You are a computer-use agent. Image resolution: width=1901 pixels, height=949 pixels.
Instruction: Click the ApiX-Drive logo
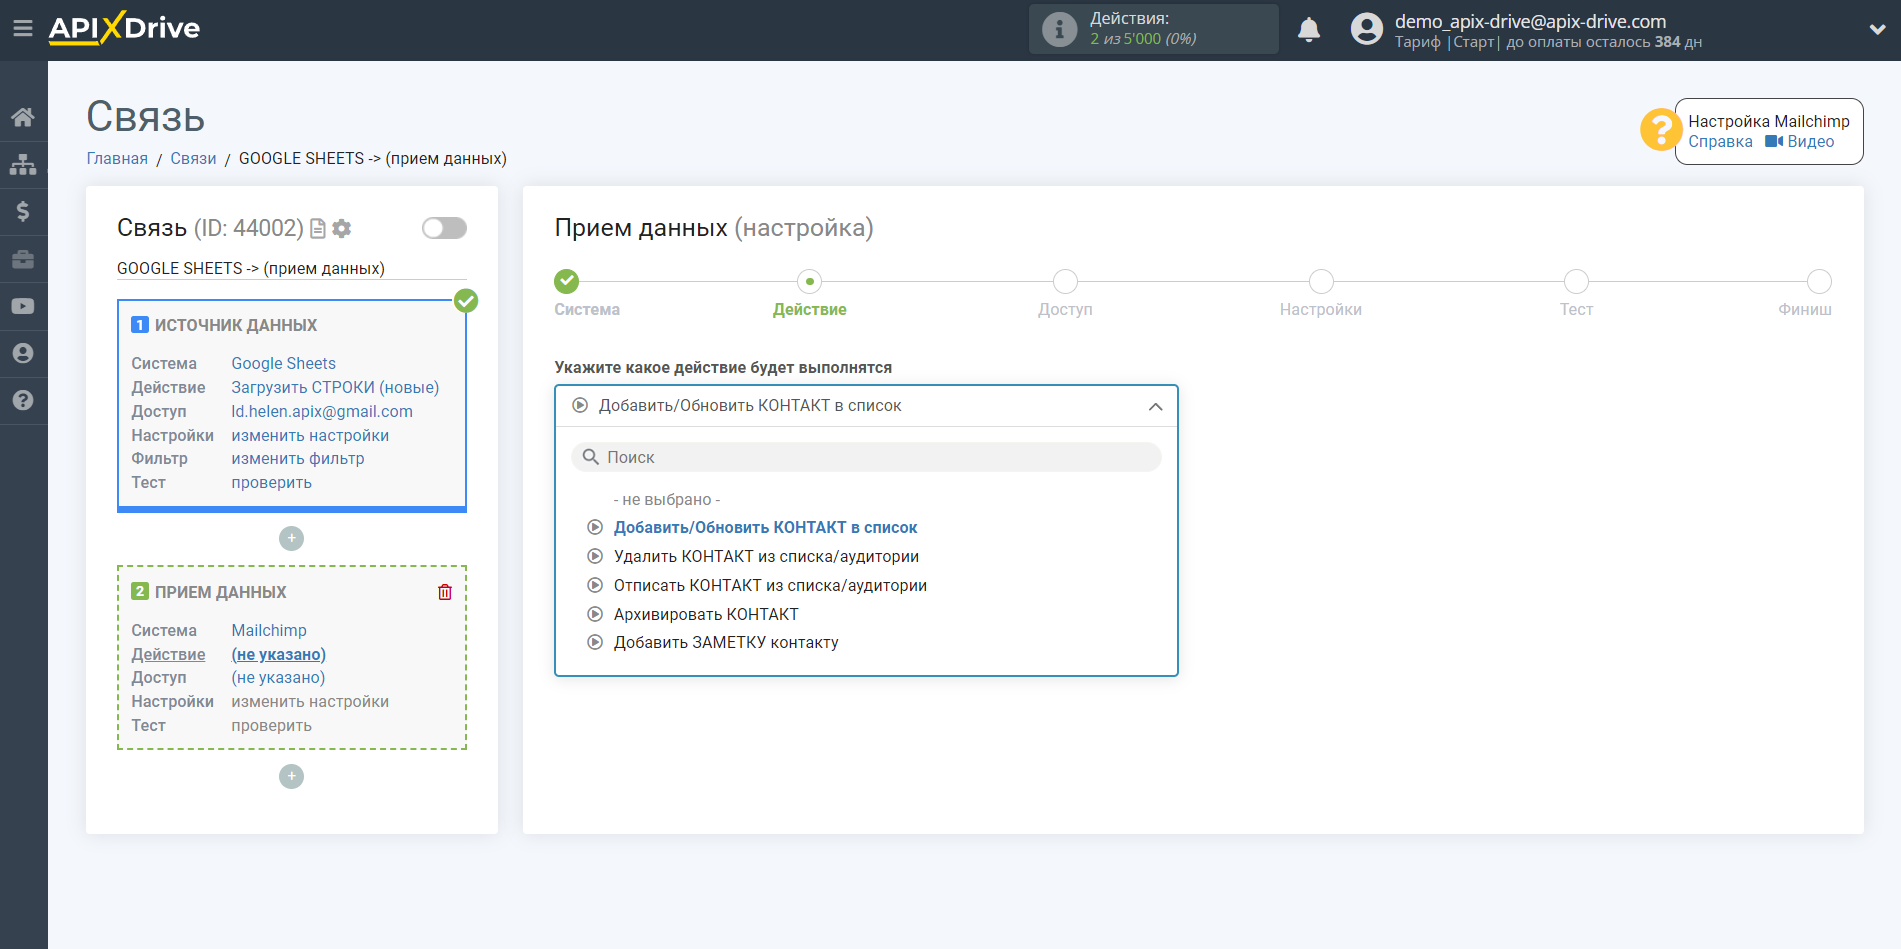[124, 28]
